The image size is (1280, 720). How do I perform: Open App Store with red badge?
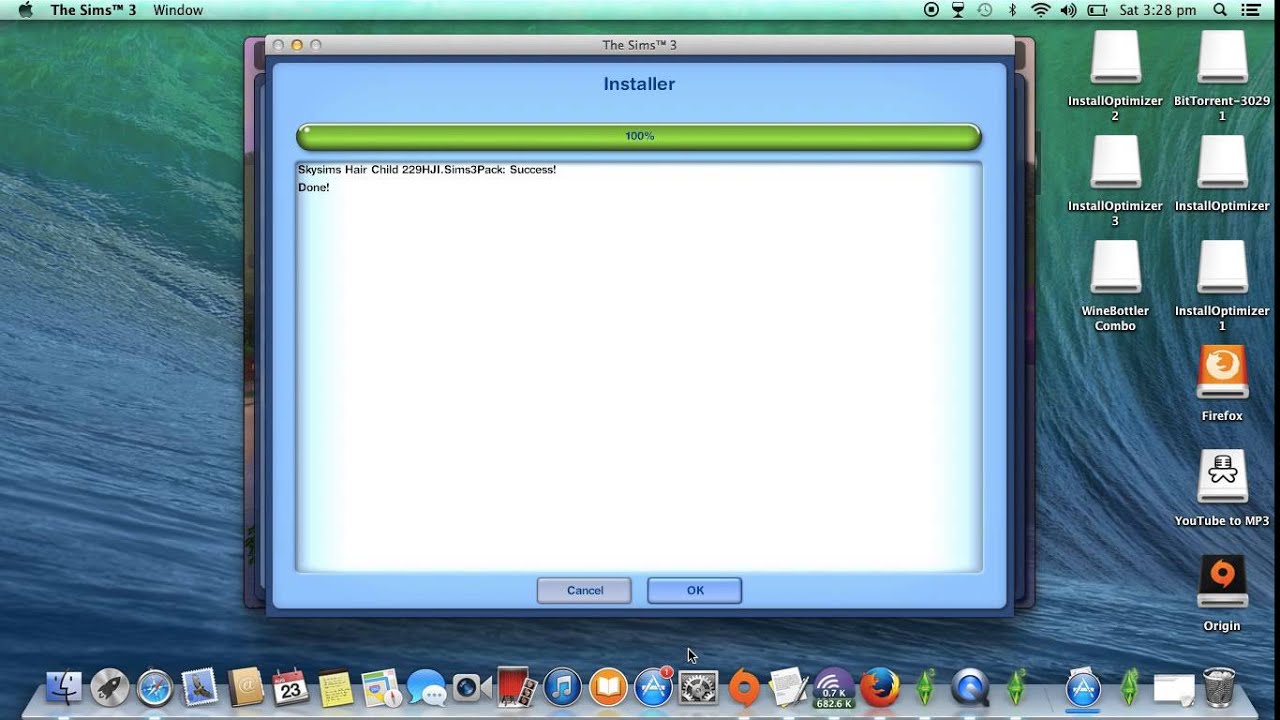pos(653,687)
